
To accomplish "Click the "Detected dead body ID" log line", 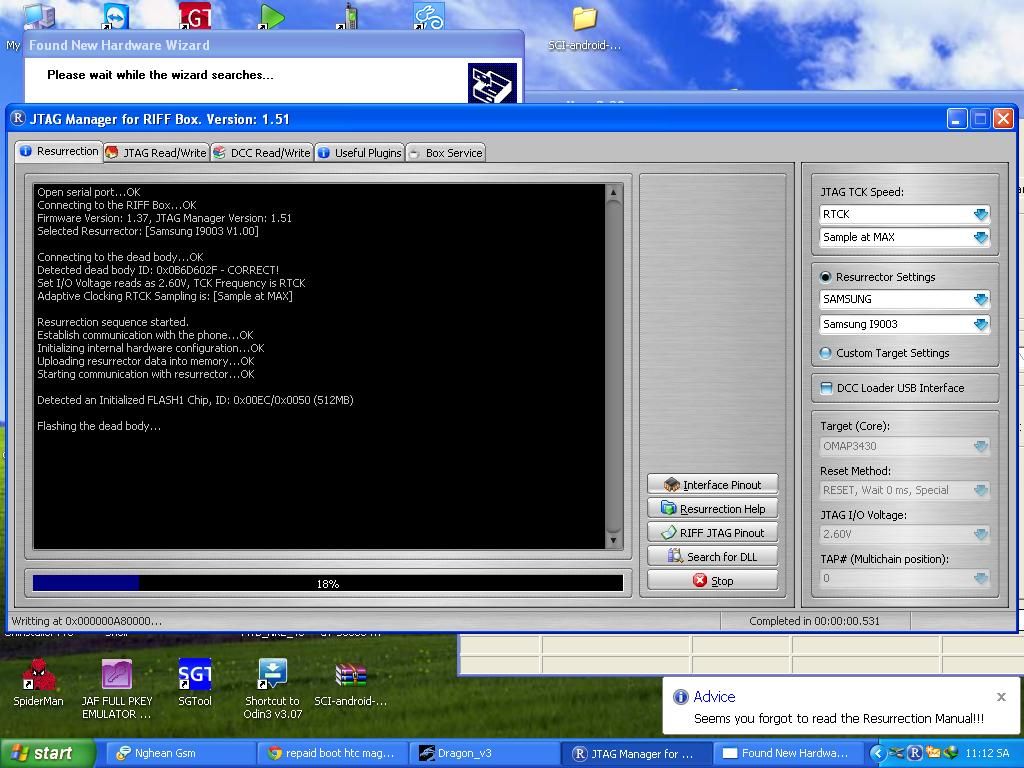I will point(158,270).
